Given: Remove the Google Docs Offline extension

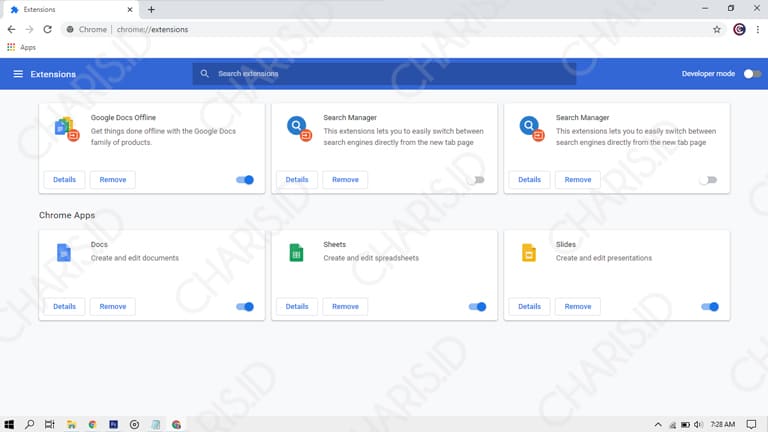Looking at the screenshot, I should click(x=113, y=180).
